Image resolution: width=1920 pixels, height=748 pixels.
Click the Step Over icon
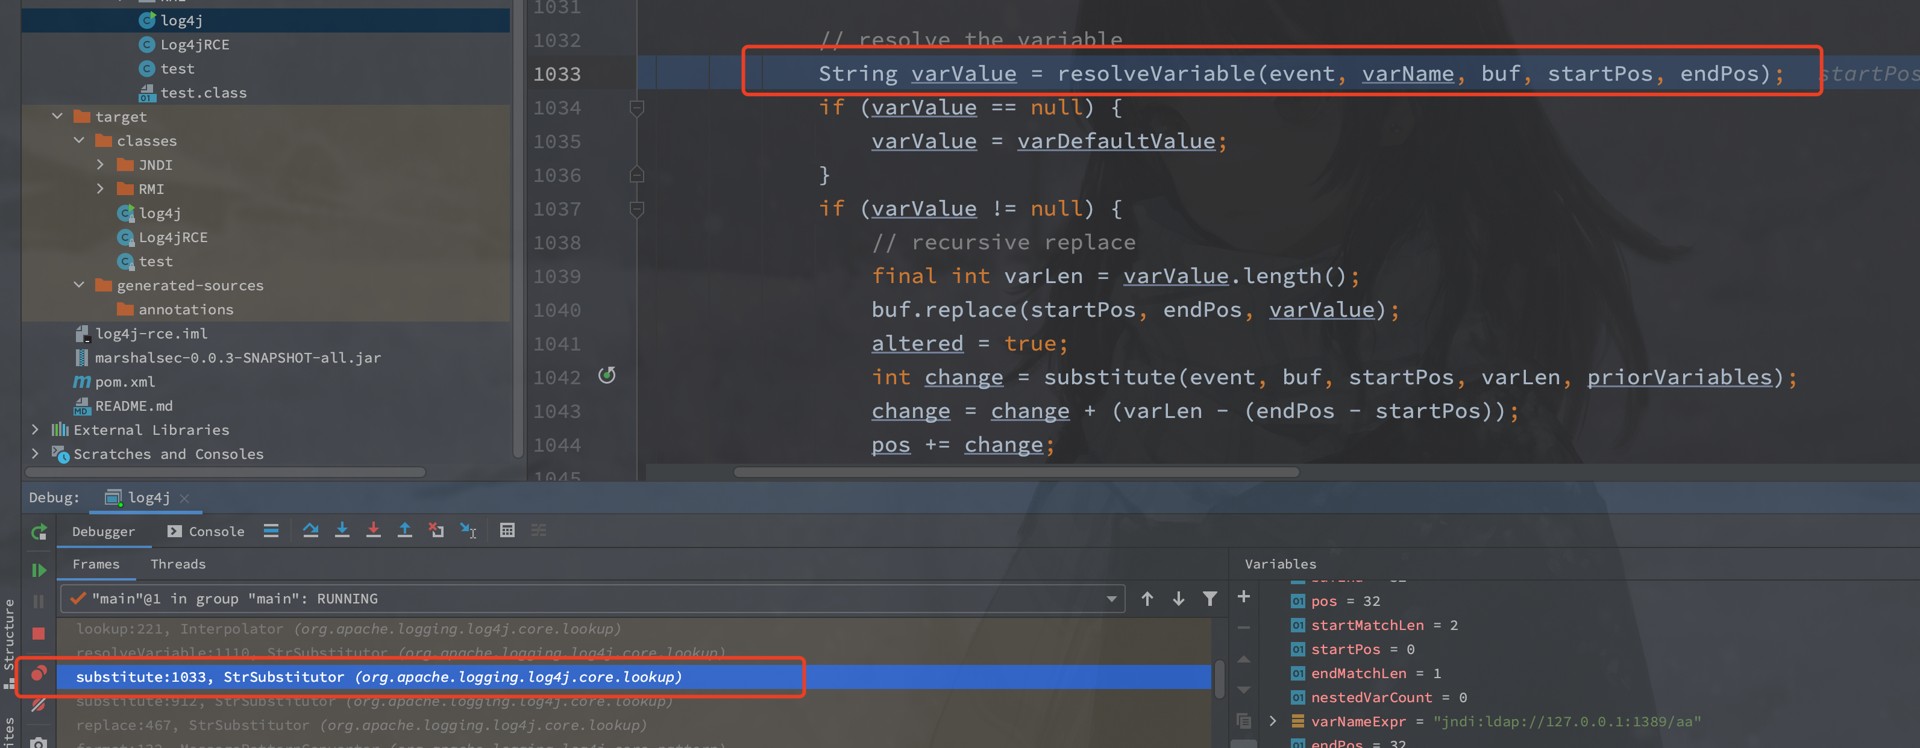click(x=311, y=531)
